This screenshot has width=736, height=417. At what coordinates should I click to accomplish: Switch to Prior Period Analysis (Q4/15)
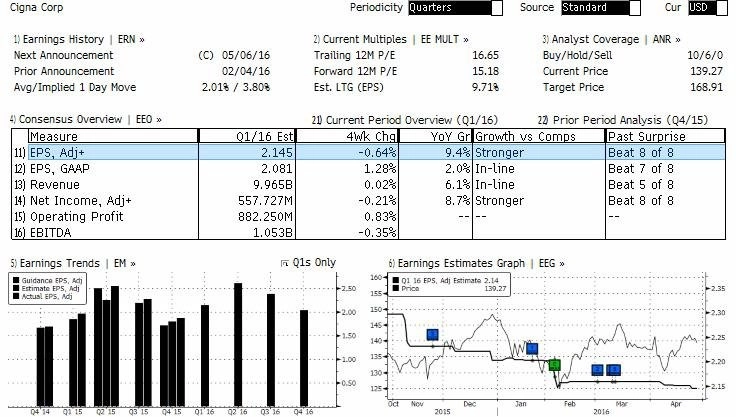(x=623, y=120)
